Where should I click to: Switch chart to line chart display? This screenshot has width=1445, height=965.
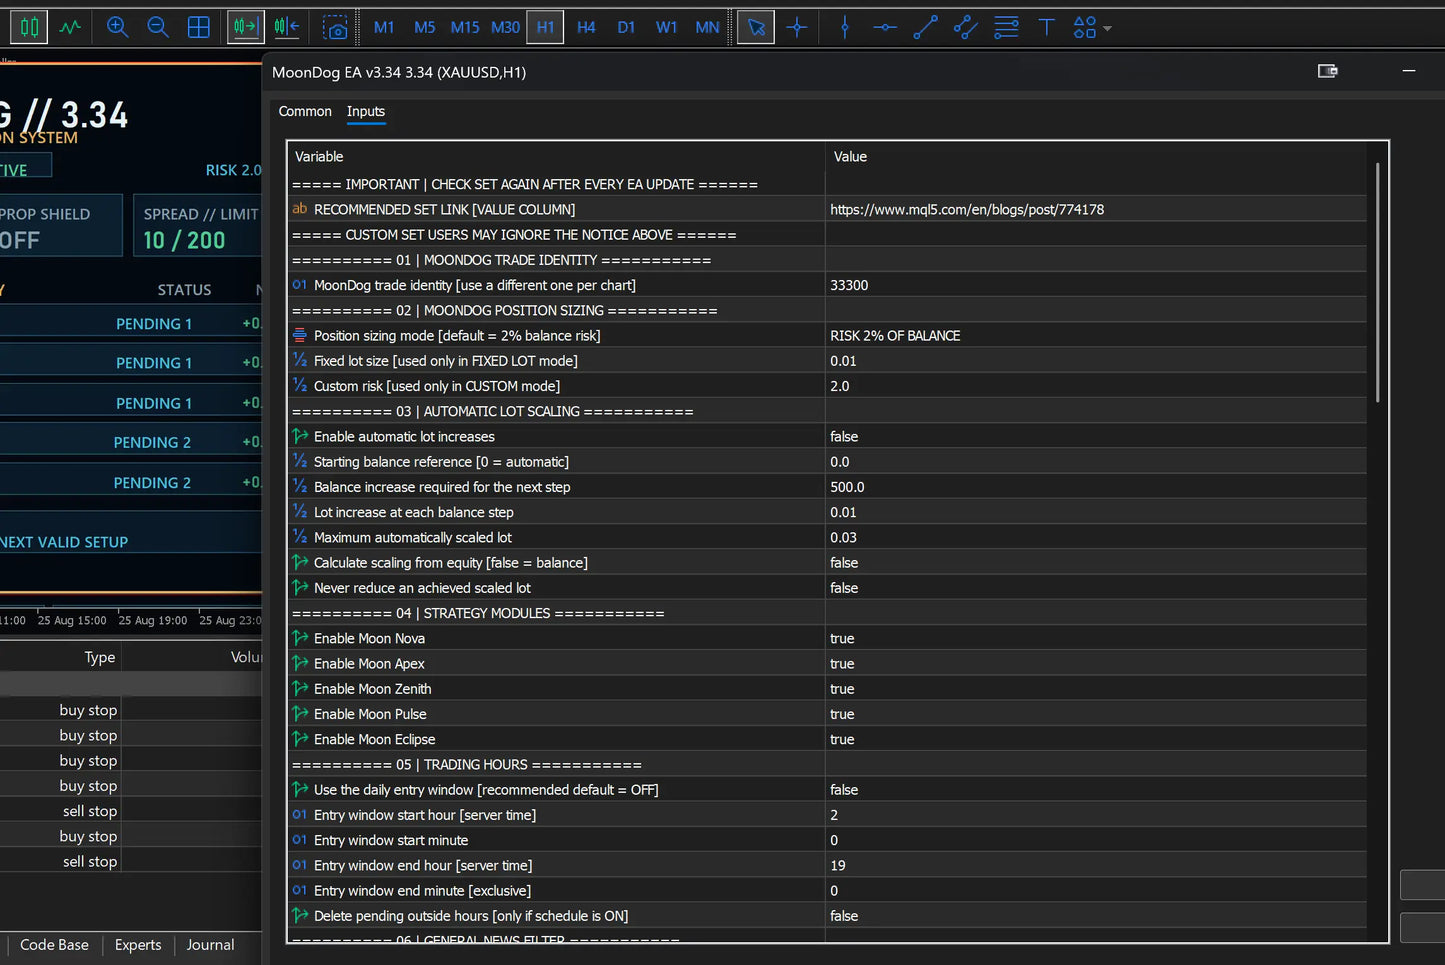(x=70, y=27)
